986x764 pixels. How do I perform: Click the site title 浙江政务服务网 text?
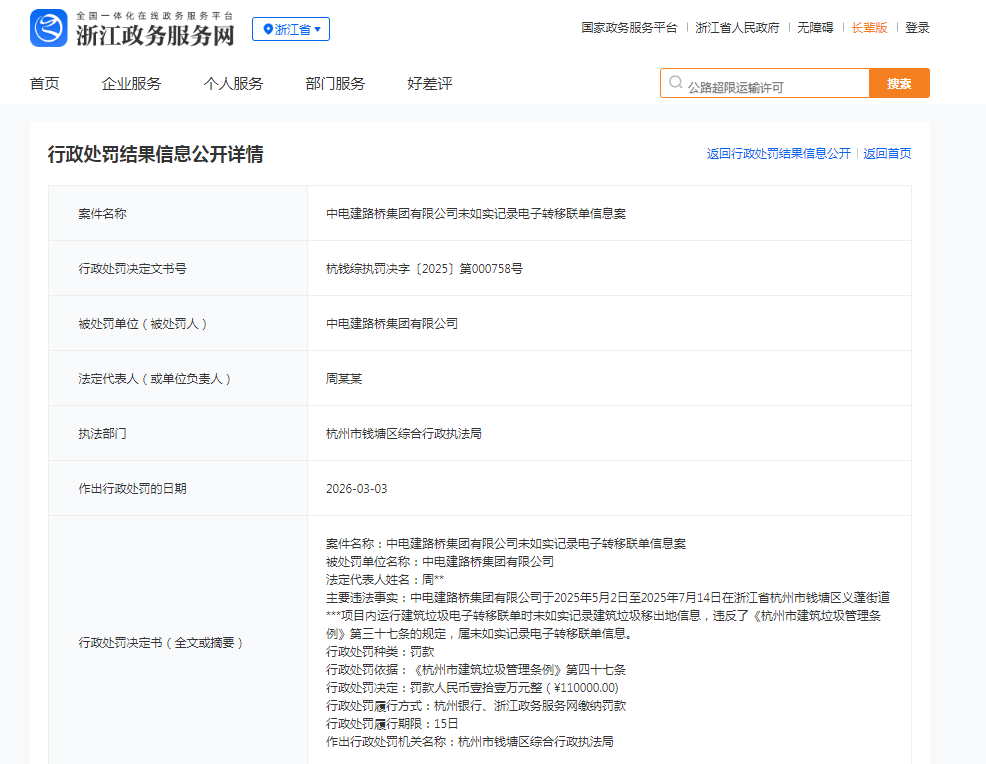(x=155, y=35)
